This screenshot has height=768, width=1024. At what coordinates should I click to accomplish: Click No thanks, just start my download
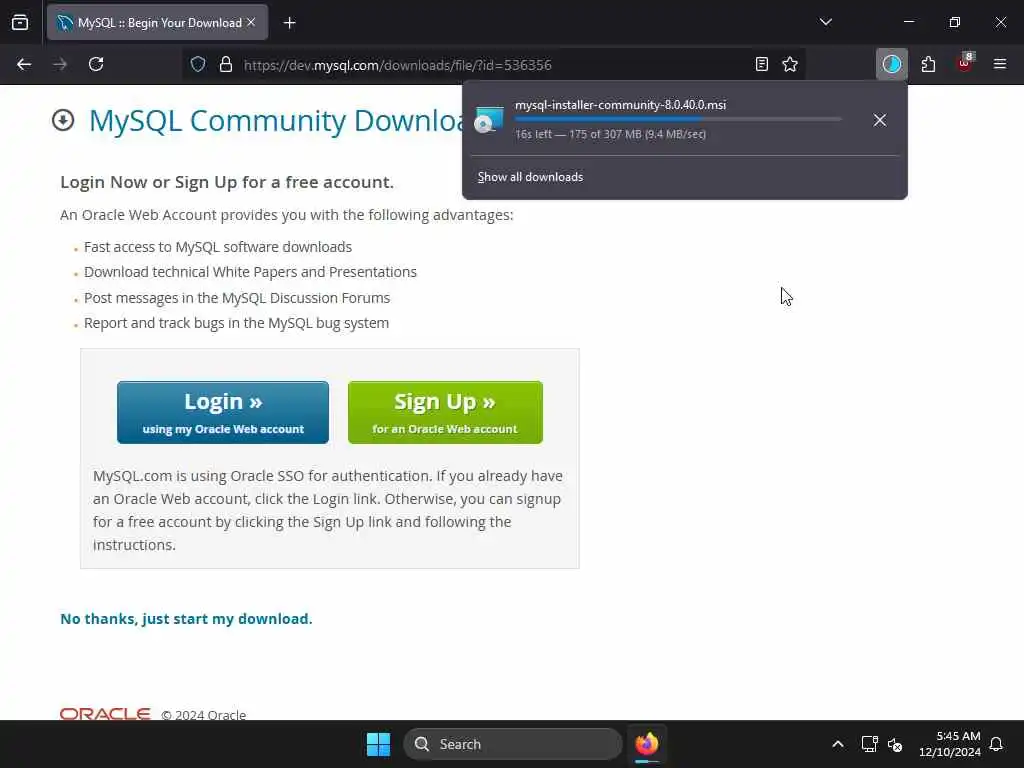click(x=186, y=619)
